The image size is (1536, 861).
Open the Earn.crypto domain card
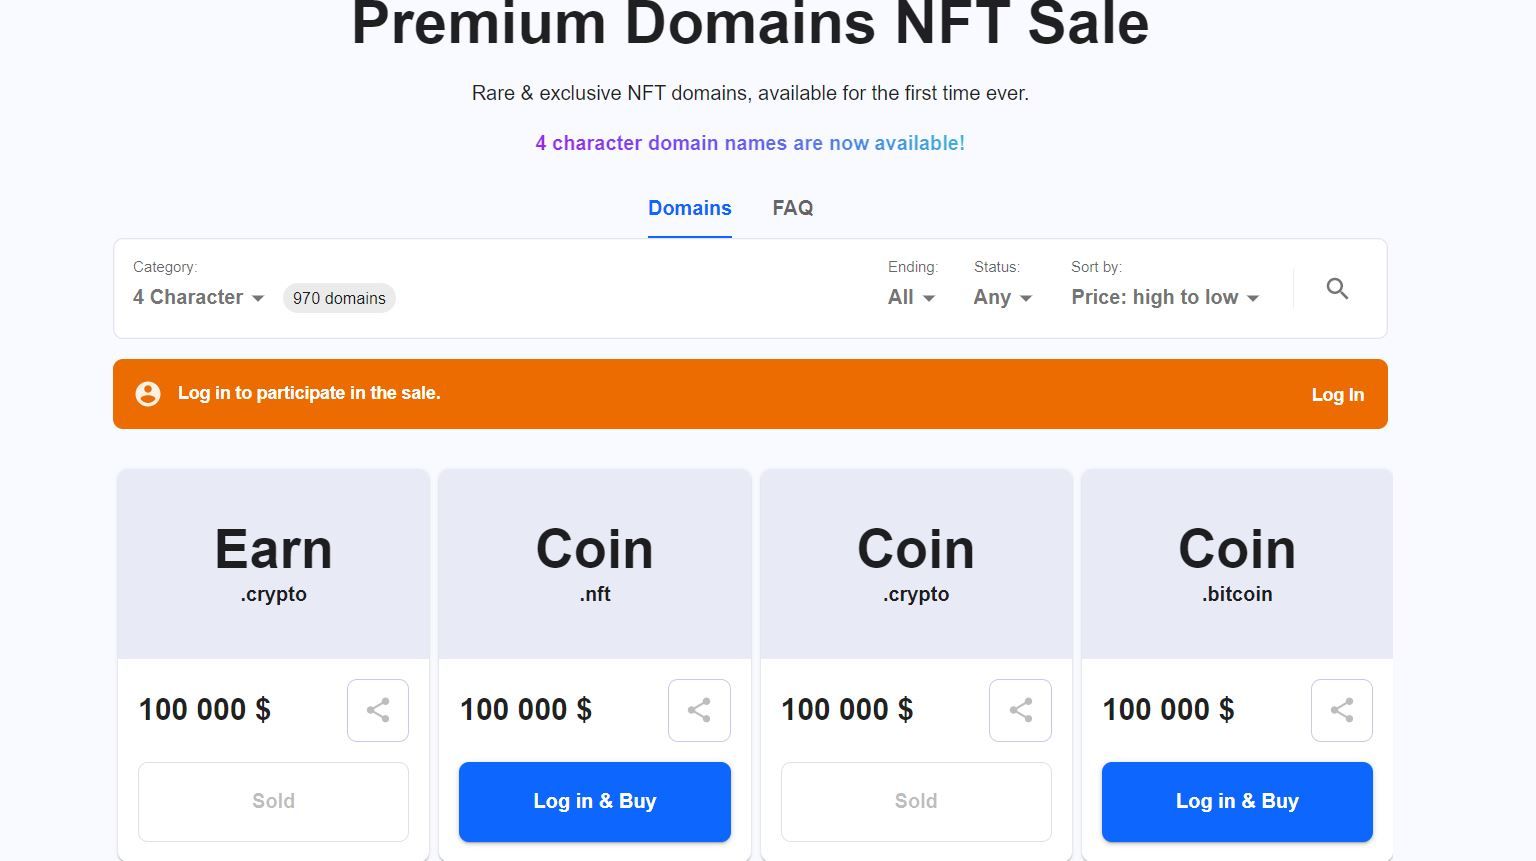[x=273, y=564]
